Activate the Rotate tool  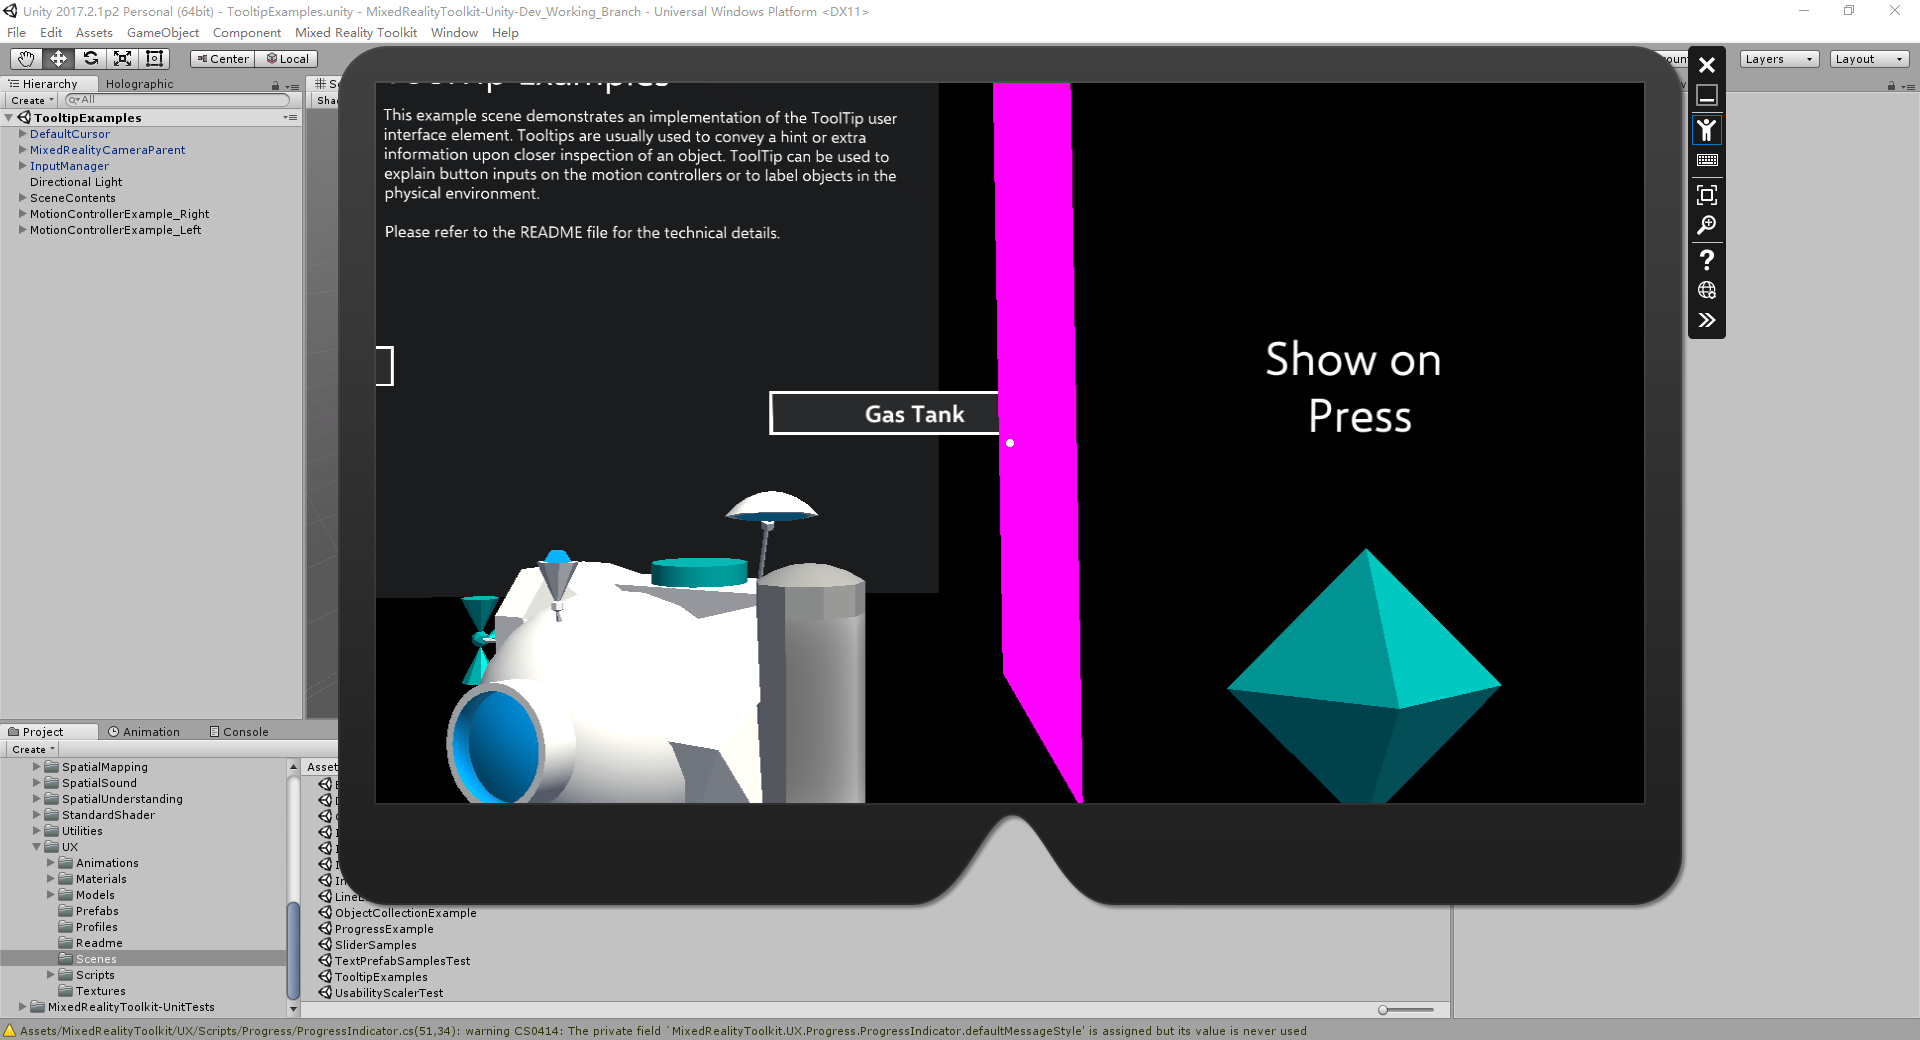tap(91, 58)
